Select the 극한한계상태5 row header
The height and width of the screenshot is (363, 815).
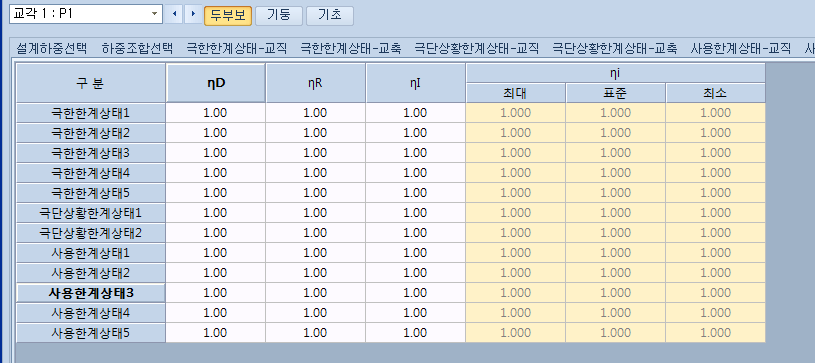coord(91,193)
